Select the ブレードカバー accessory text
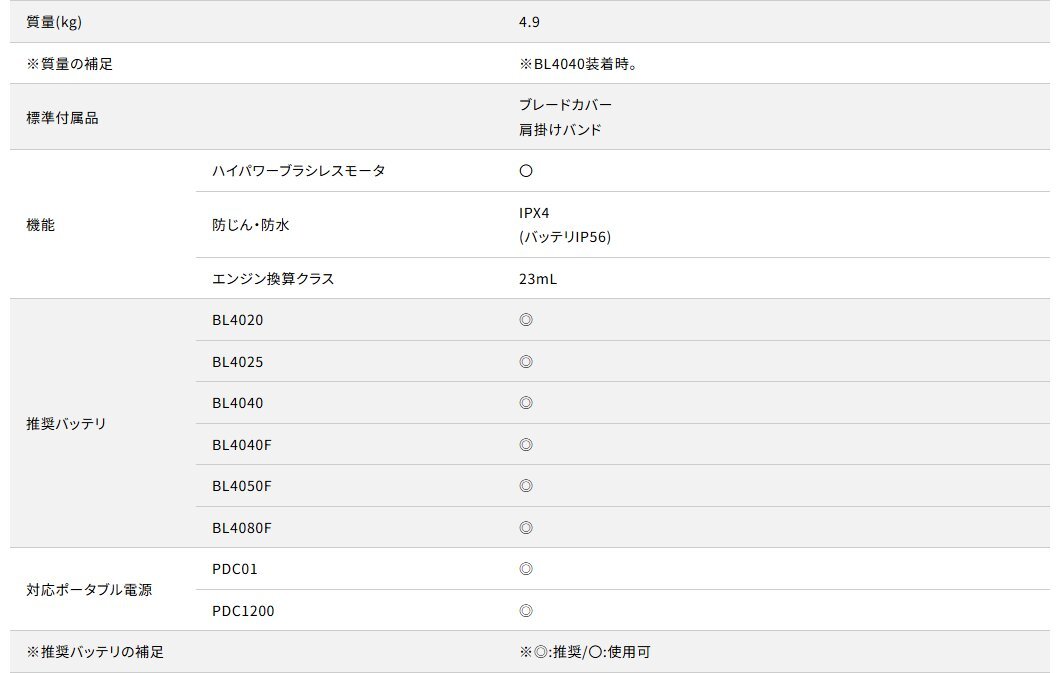 (x=565, y=105)
